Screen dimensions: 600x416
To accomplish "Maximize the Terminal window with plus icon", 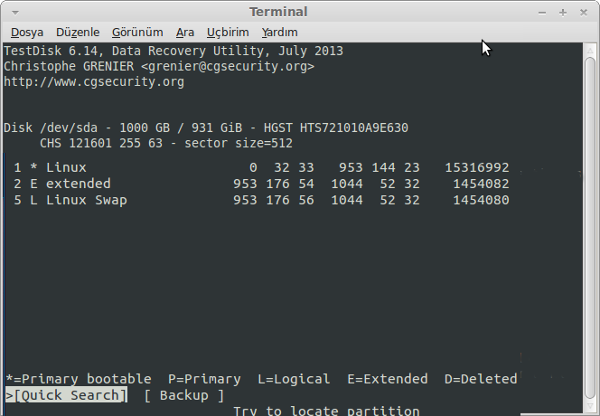I will click(562, 13).
